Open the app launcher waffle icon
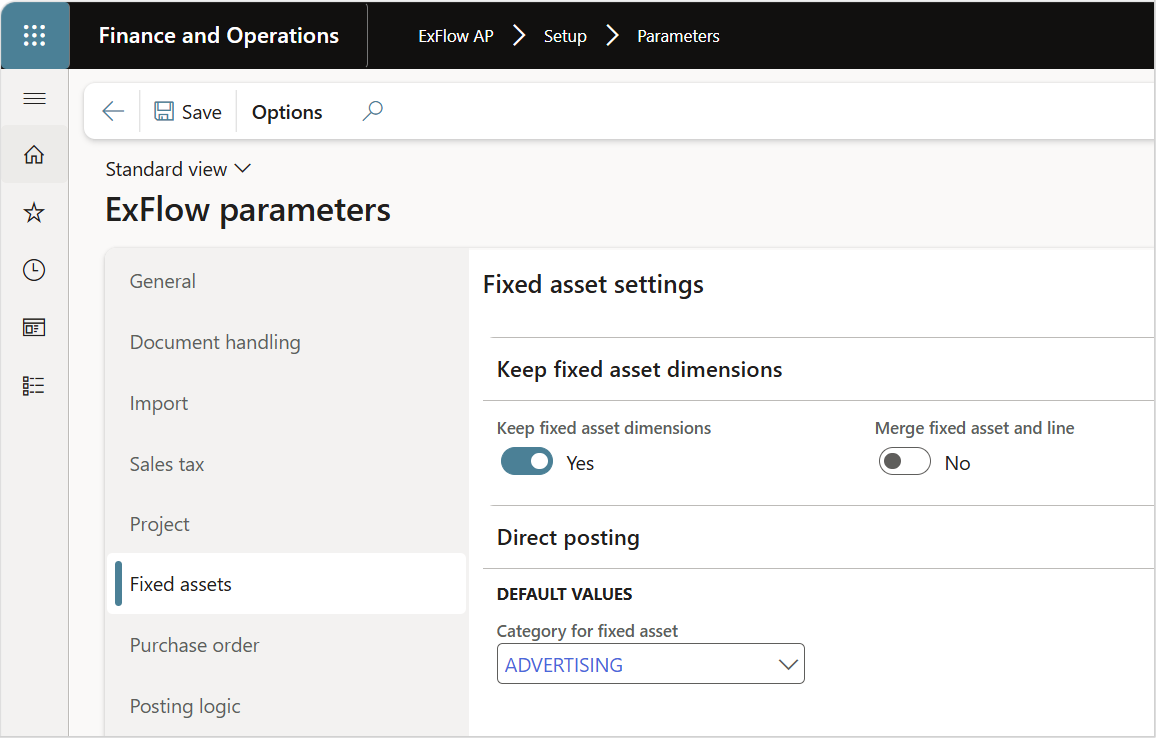Viewport: 1158px width, 740px height. 35,35
